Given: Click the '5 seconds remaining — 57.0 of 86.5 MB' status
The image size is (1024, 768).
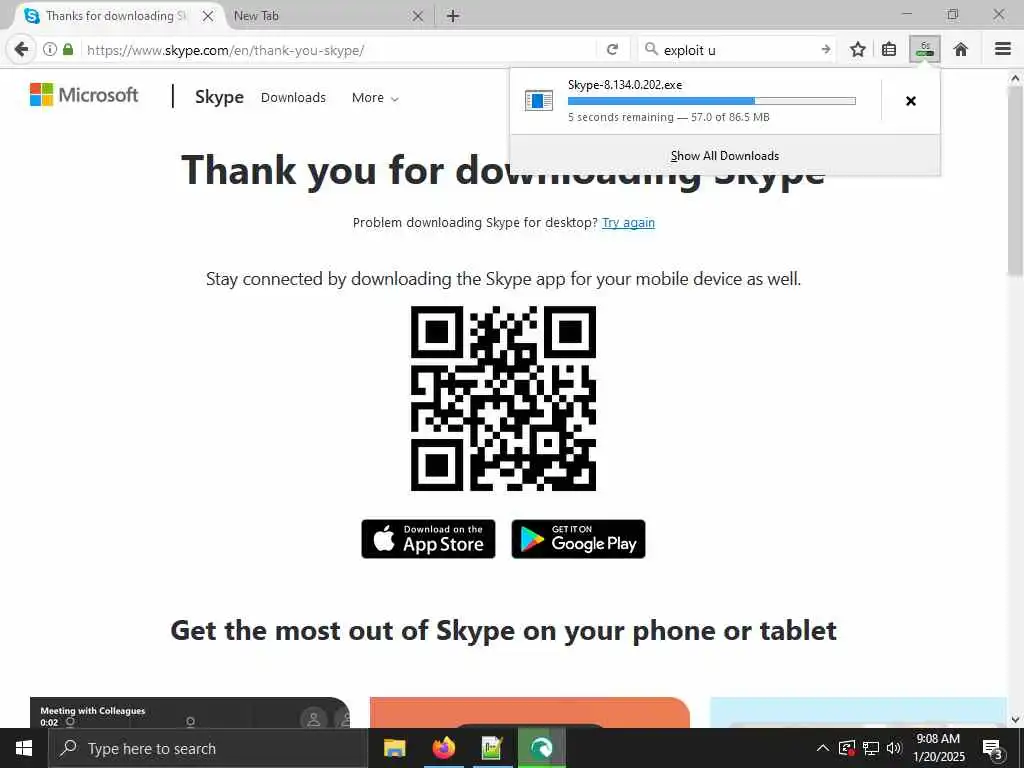Looking at the screenshot, I should pos(669,118).
